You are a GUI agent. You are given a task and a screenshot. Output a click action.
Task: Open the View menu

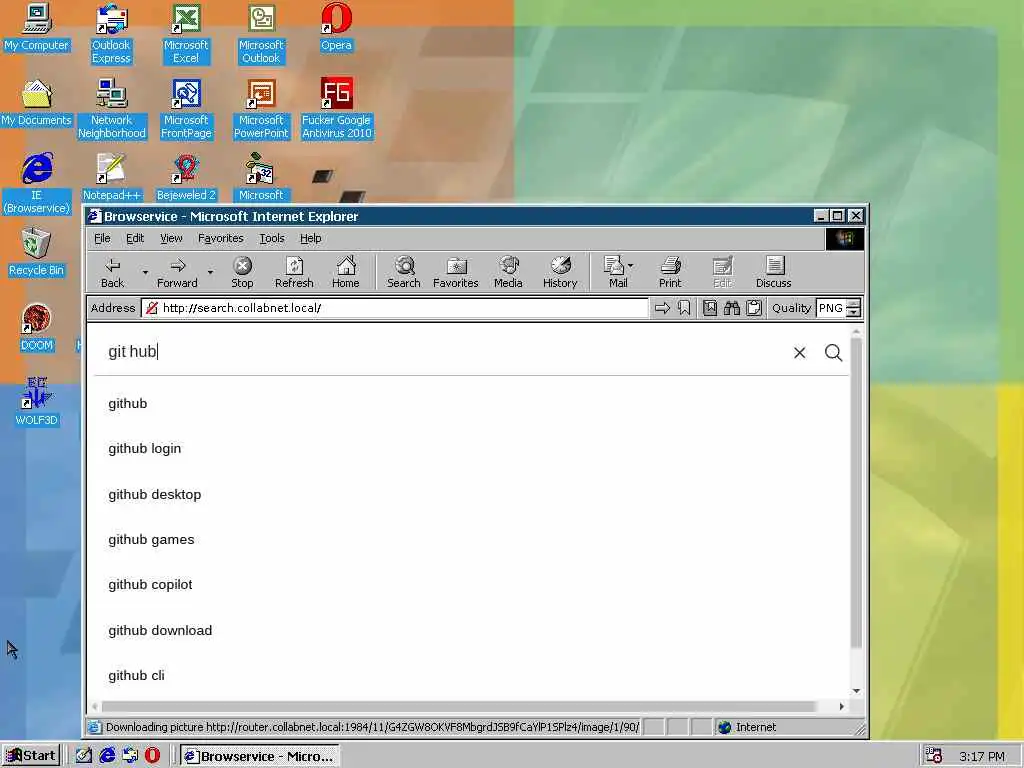tap(171, 238)
